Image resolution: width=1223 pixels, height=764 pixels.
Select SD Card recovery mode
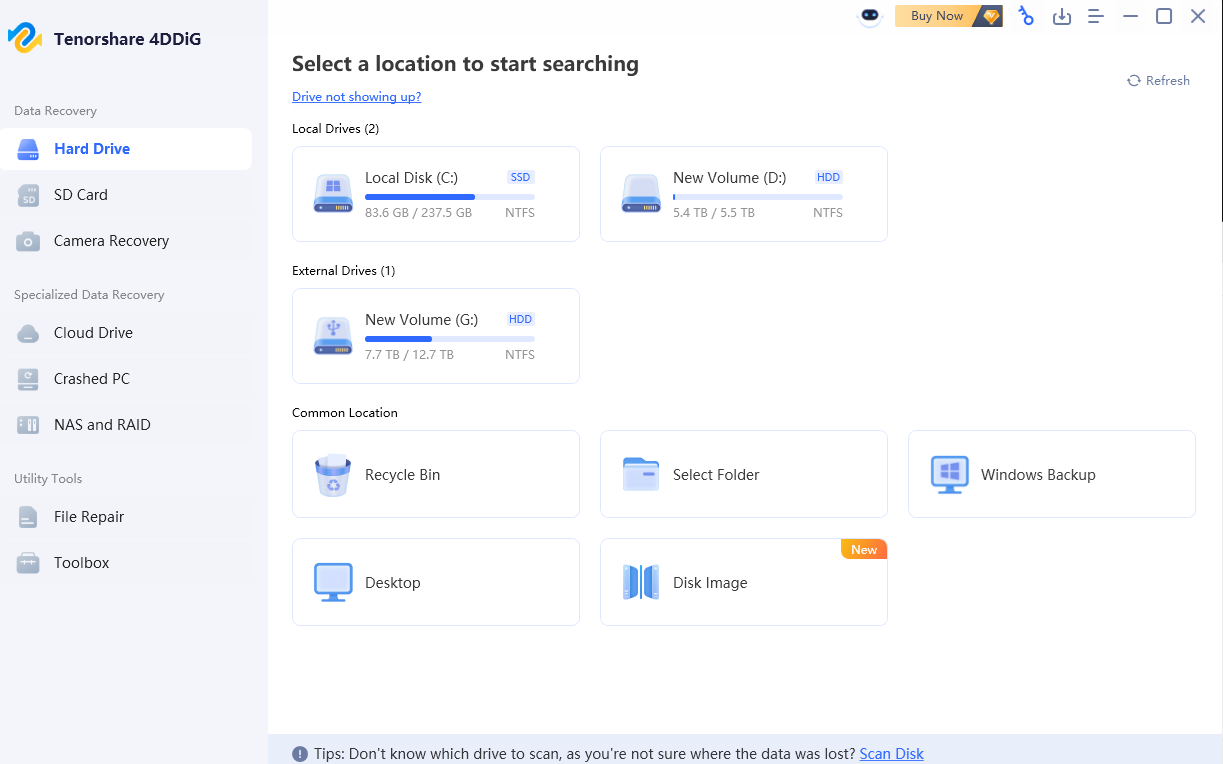point(126,195)
